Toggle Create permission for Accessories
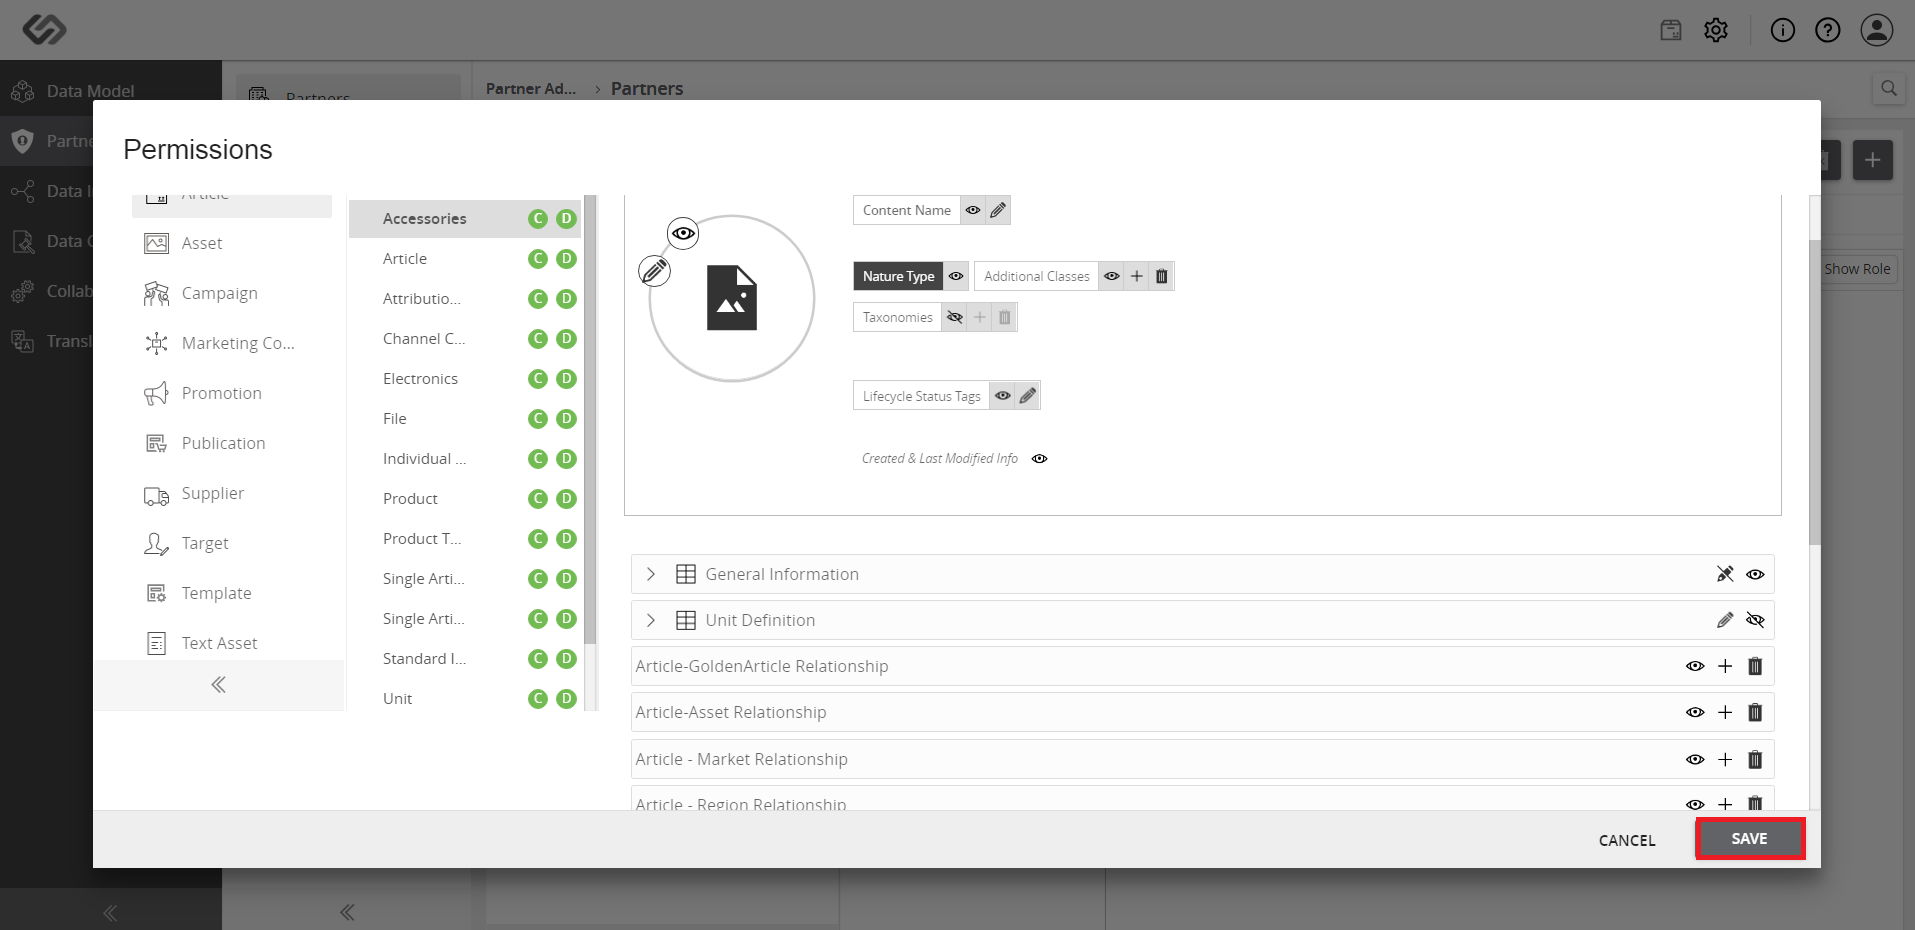Viewport: 1915px width, 930px height. click(x=538, y=218)
